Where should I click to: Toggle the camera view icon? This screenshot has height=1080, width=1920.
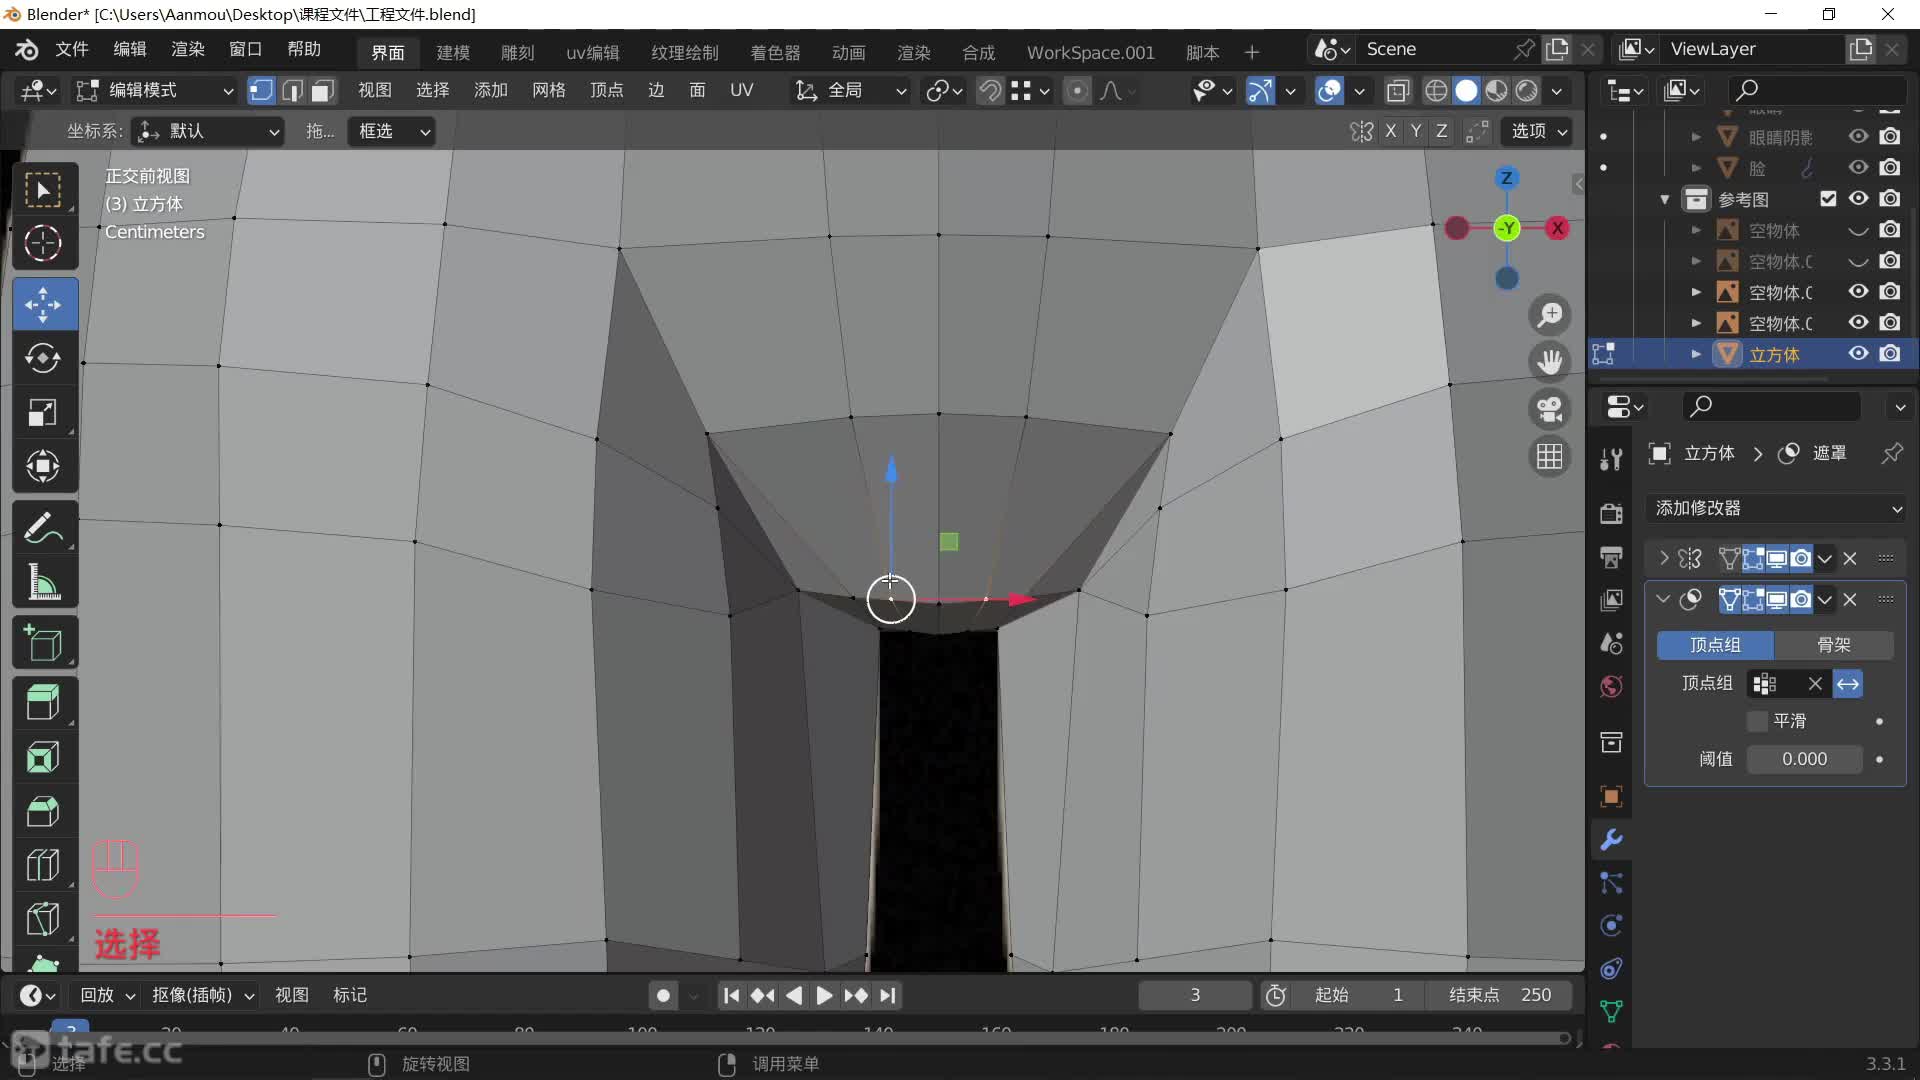(x=1550, y=409)
